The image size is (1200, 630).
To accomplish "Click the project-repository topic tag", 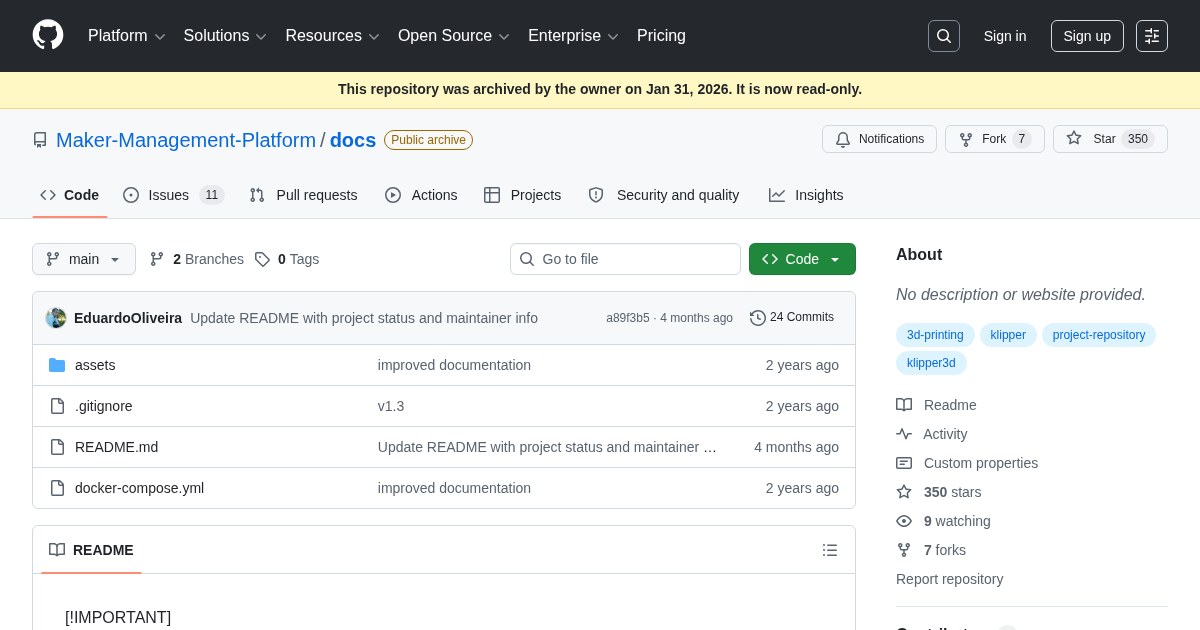I will pyautogui.click(x=1099, y=335).
